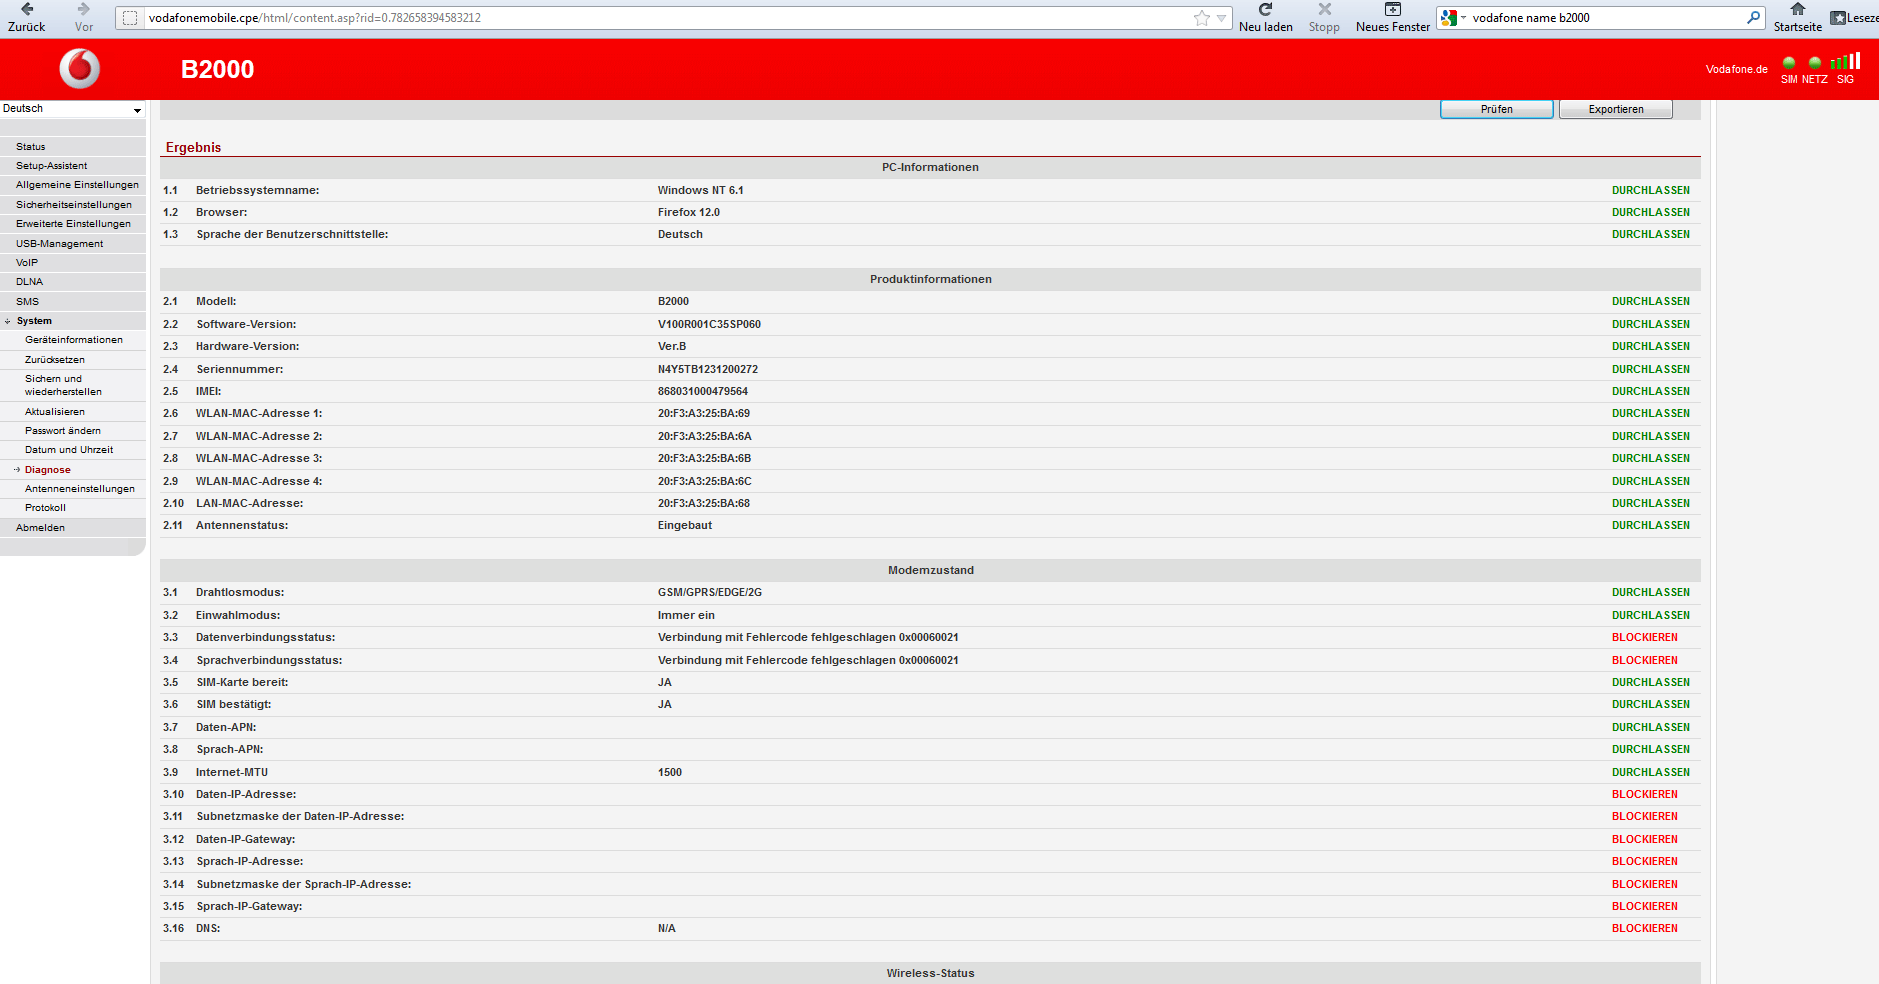Open Geräteinformationen submenu item
The width and height of the screenshot is (1879, 984).
coord(74,340)
